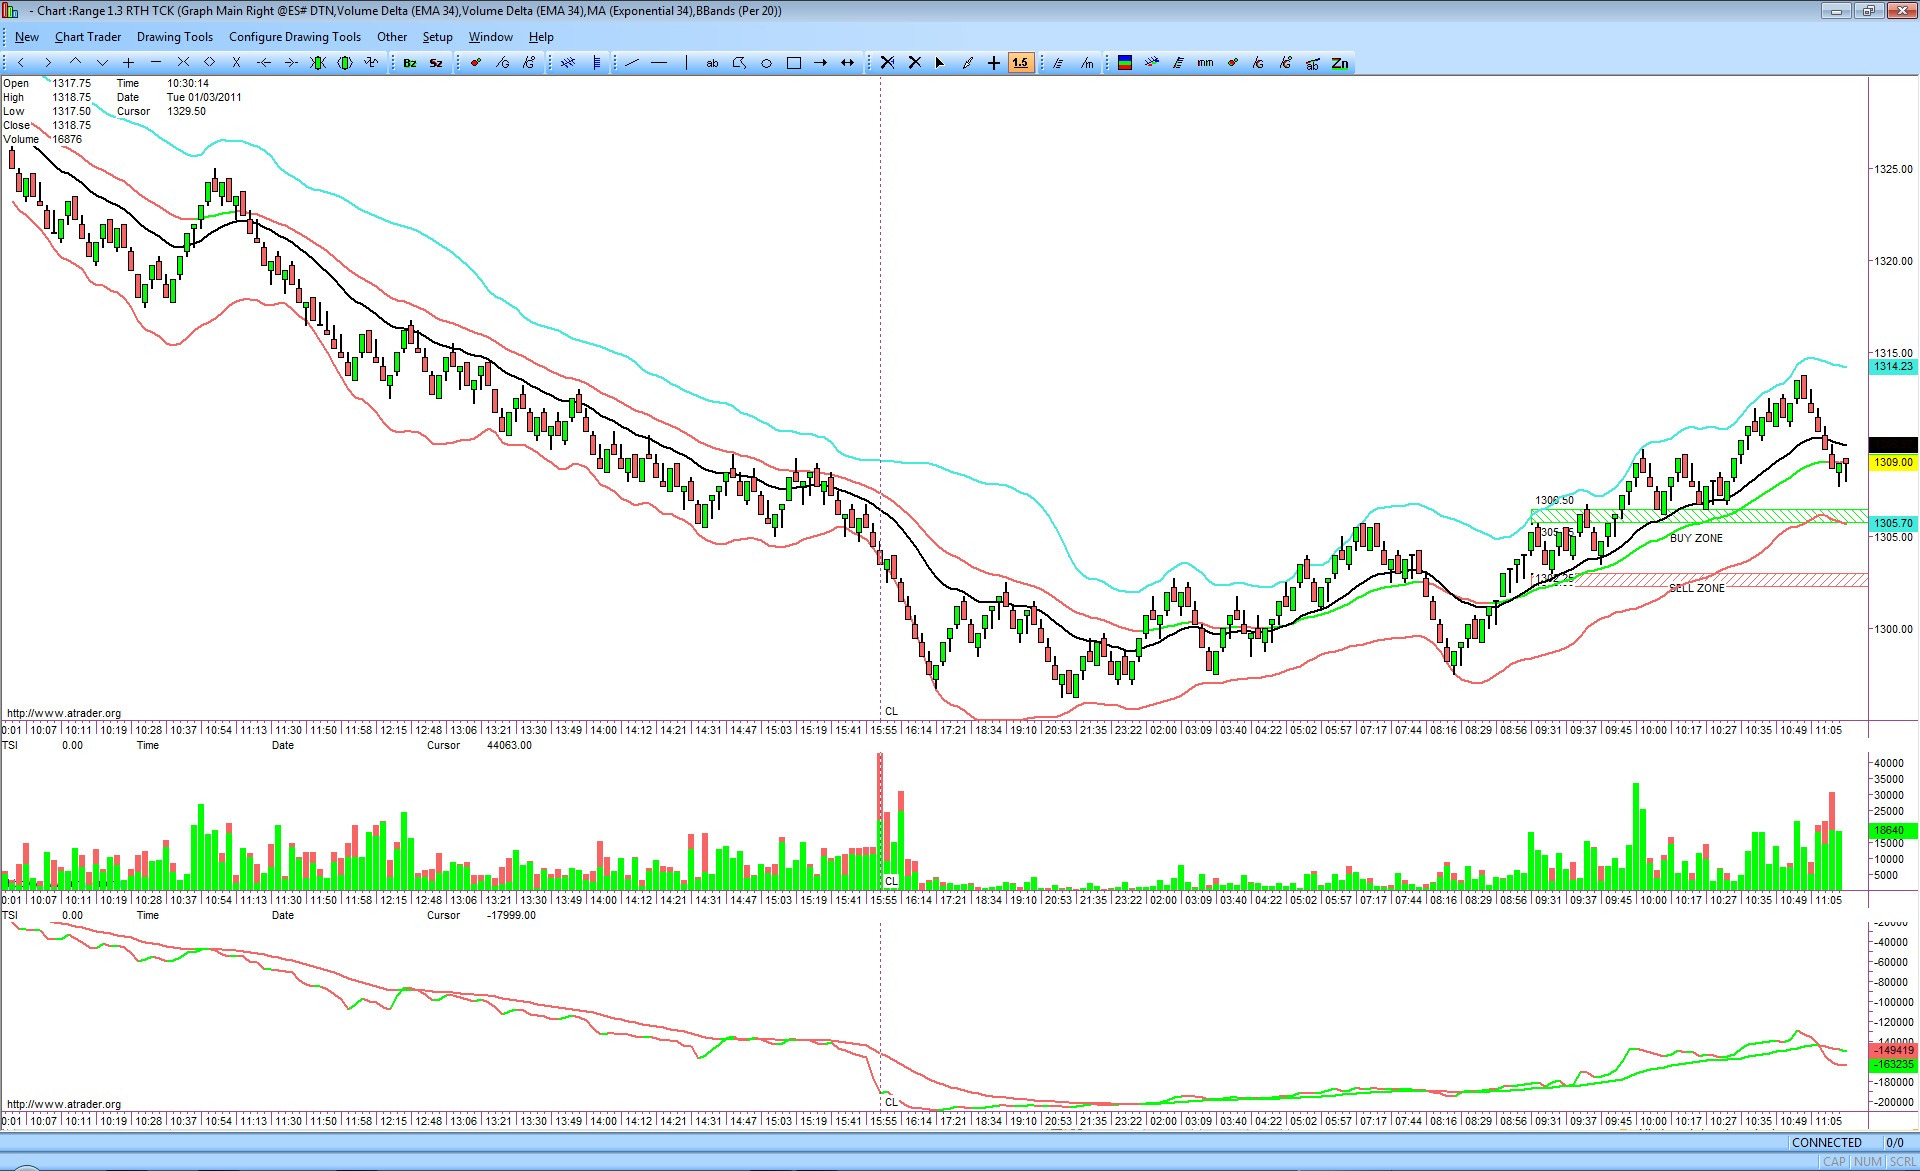1920x1171 pixels.
Task: Click the 1314.23 price axis label
Action: pos(1893,367)
